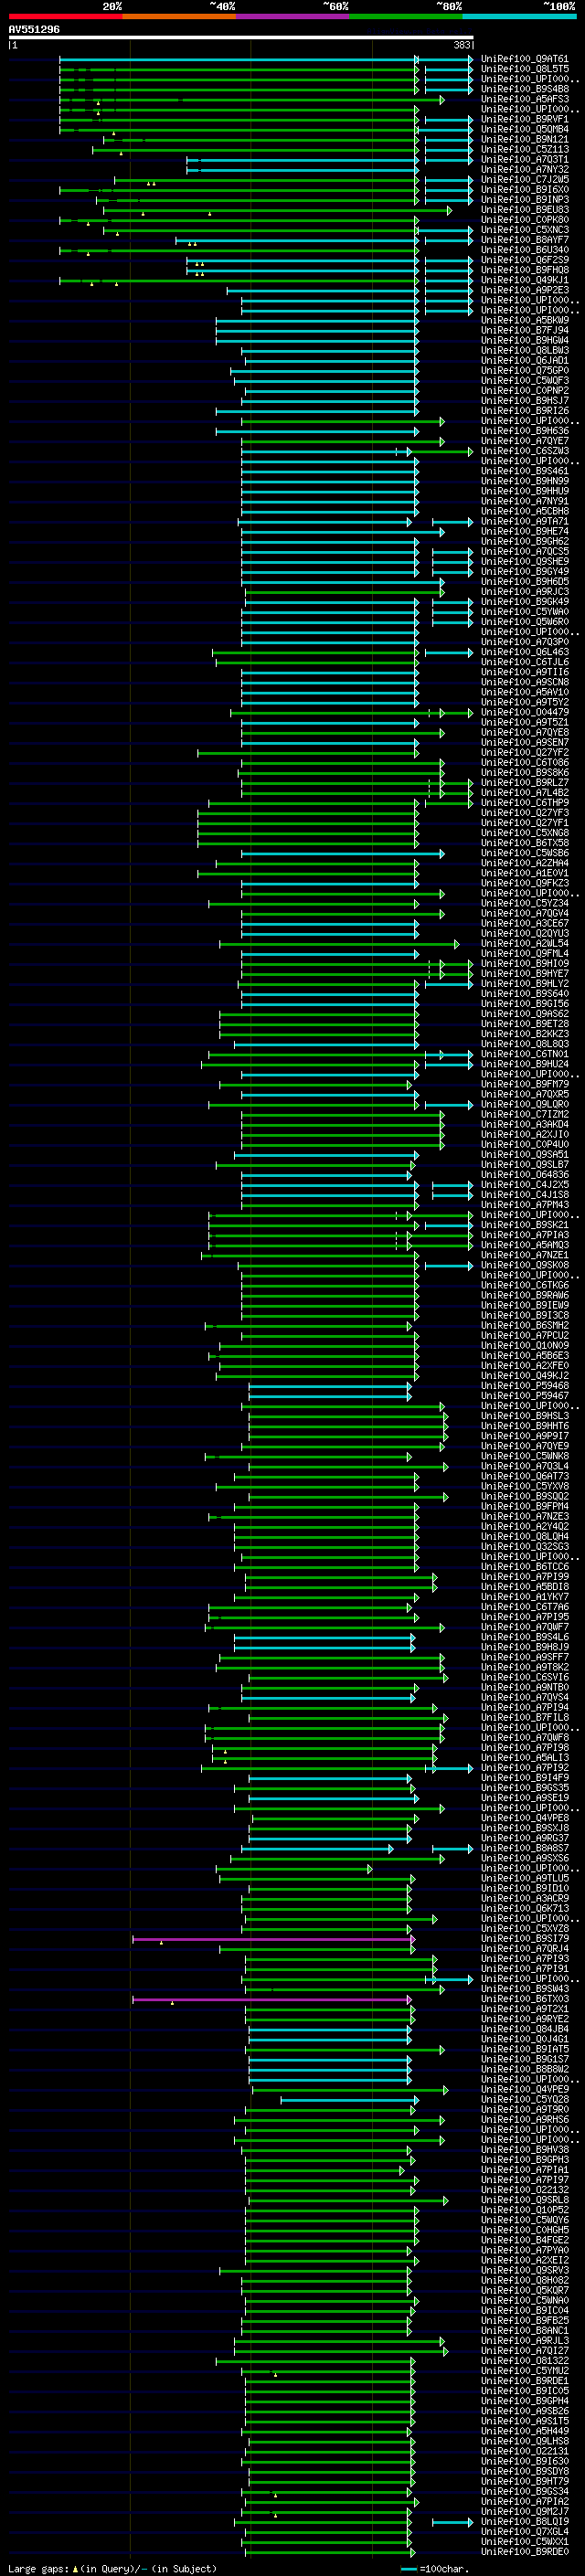Image resolution: width=585 pixels, height=2576 pixels.
Task: Click hit label UniRef100_P59468
Action: 525,1386
